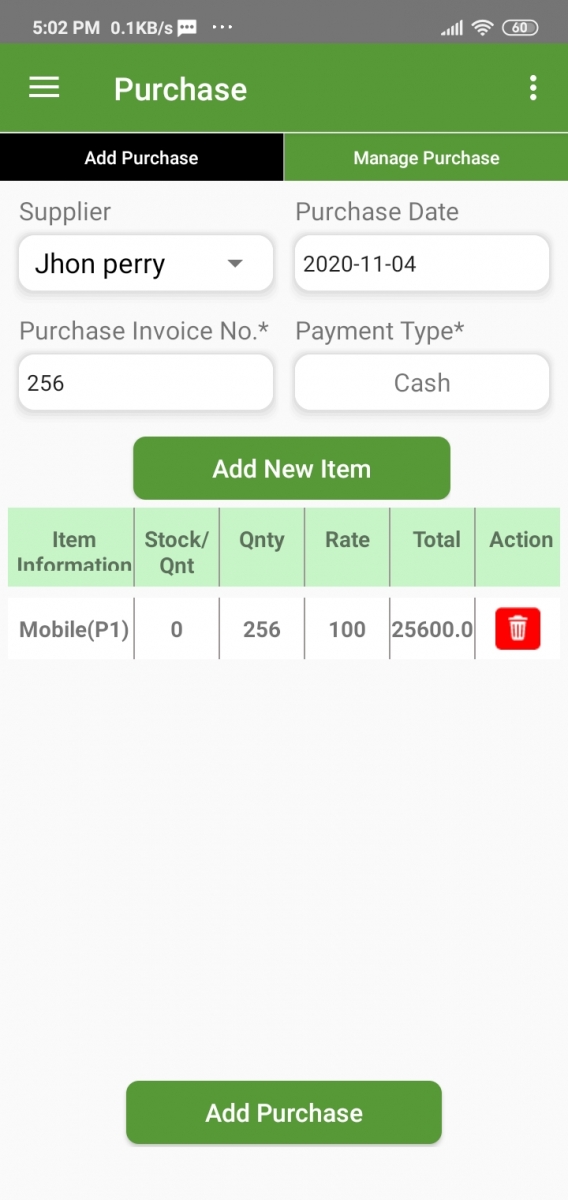Select the Qnty cell showing 256
Screen dimensions: 568x1200
coord(262,629)
